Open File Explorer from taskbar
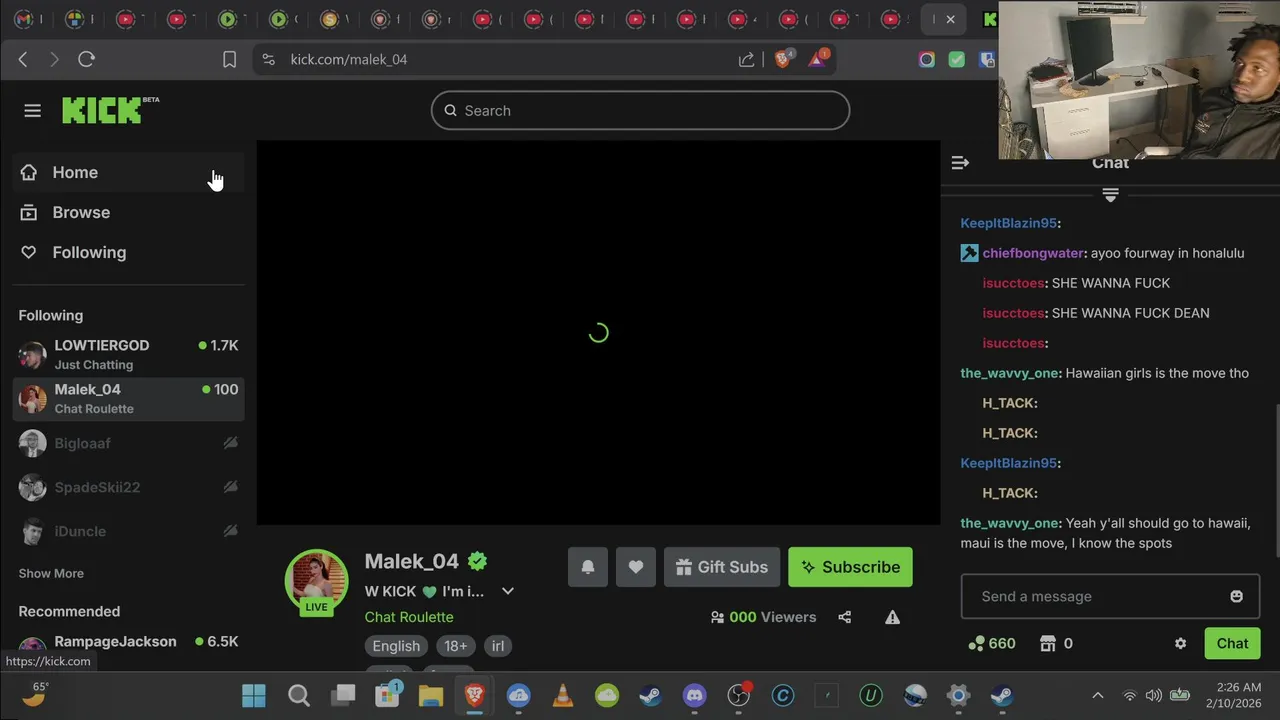Screen dimensions: 1280x720 click(x=431, y=695)
